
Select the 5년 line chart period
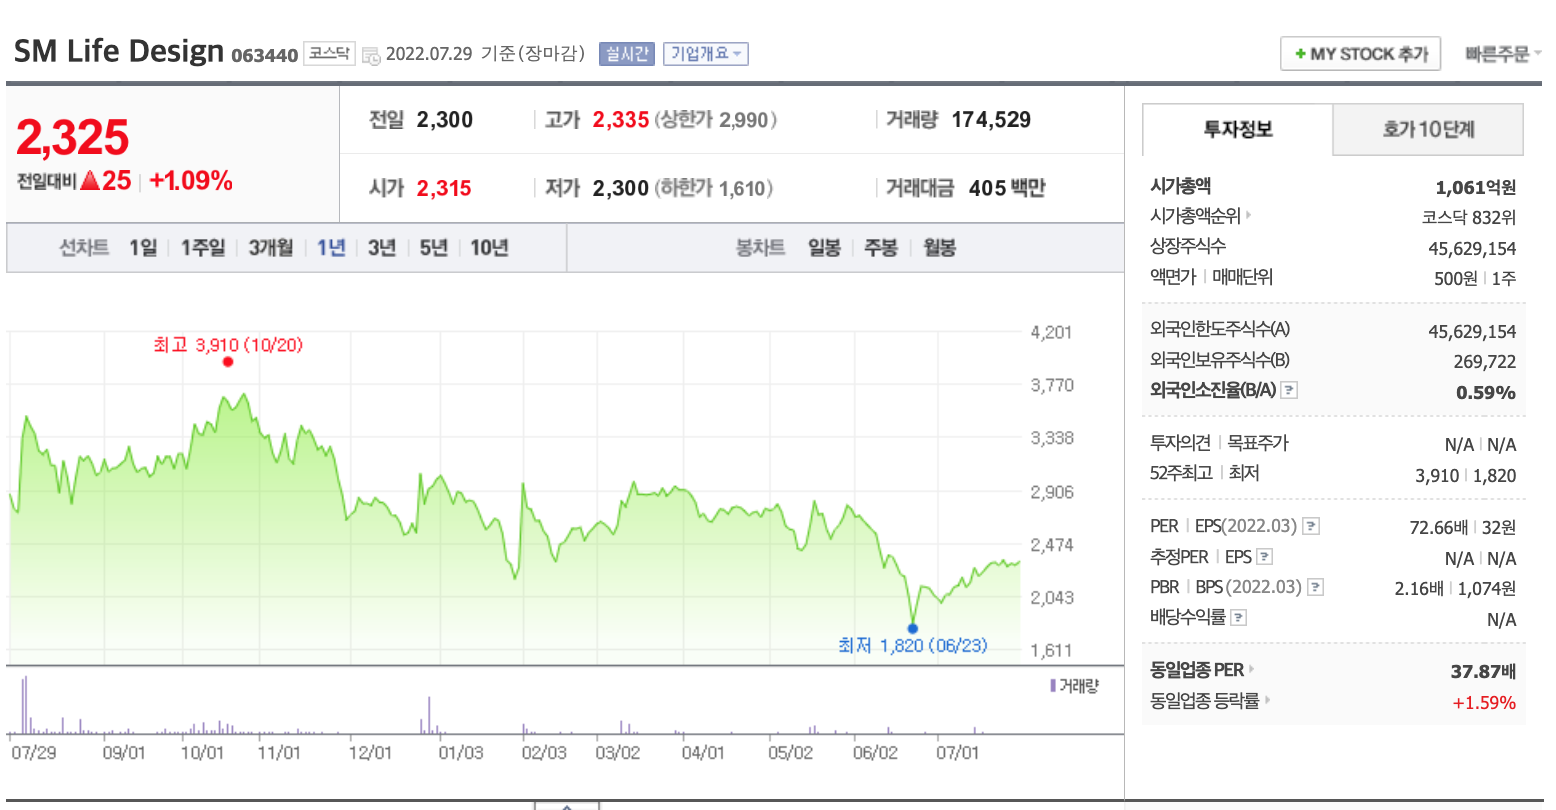[433, 248]
